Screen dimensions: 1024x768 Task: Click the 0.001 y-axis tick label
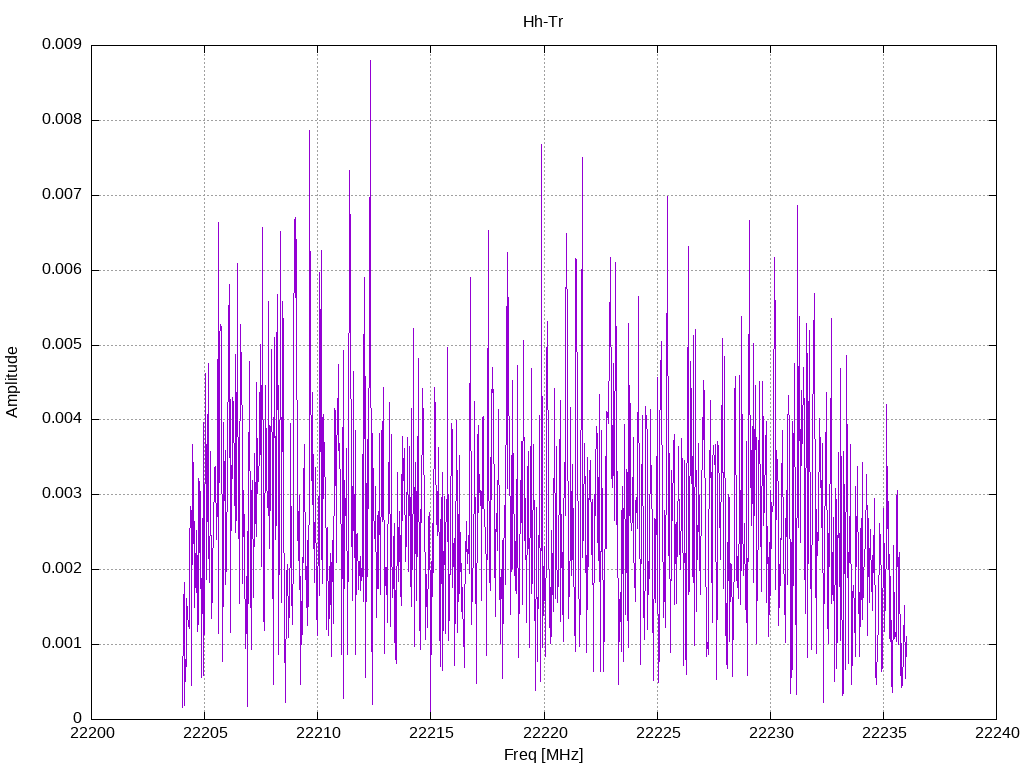coord(62,644)
